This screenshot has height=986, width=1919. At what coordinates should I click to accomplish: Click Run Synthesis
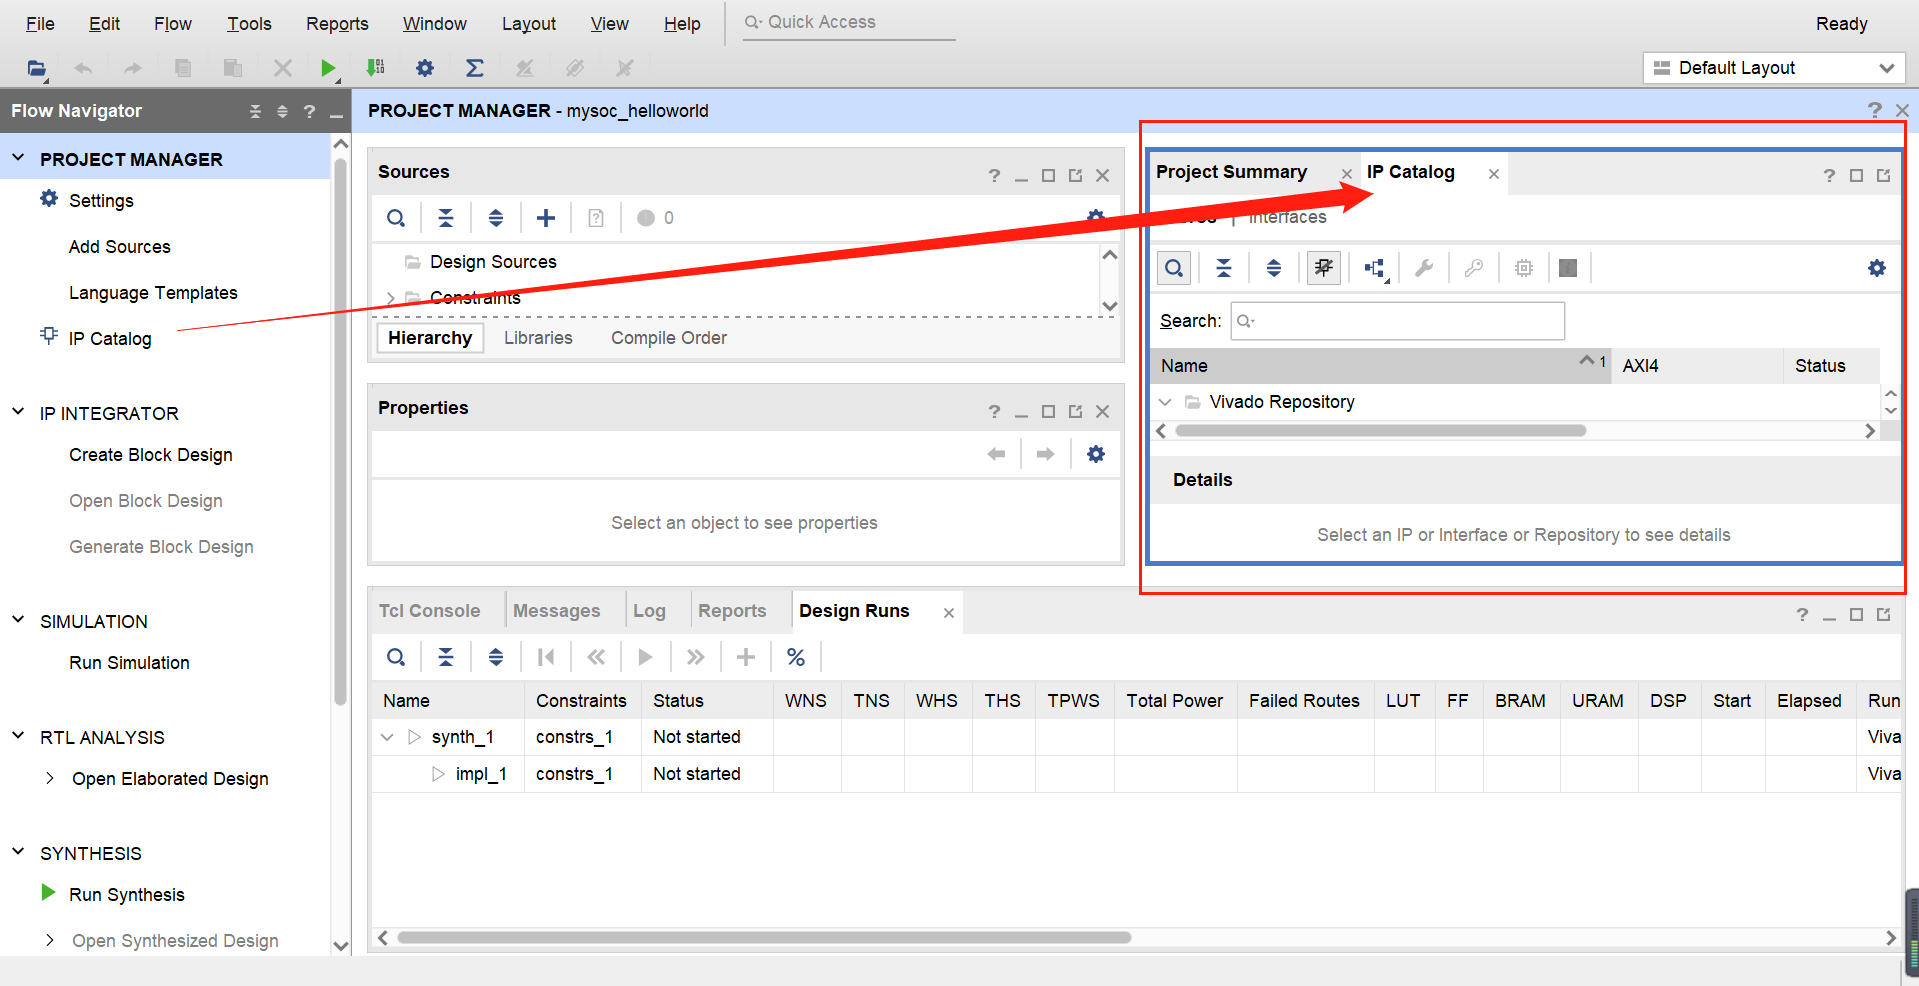point(127,895)
